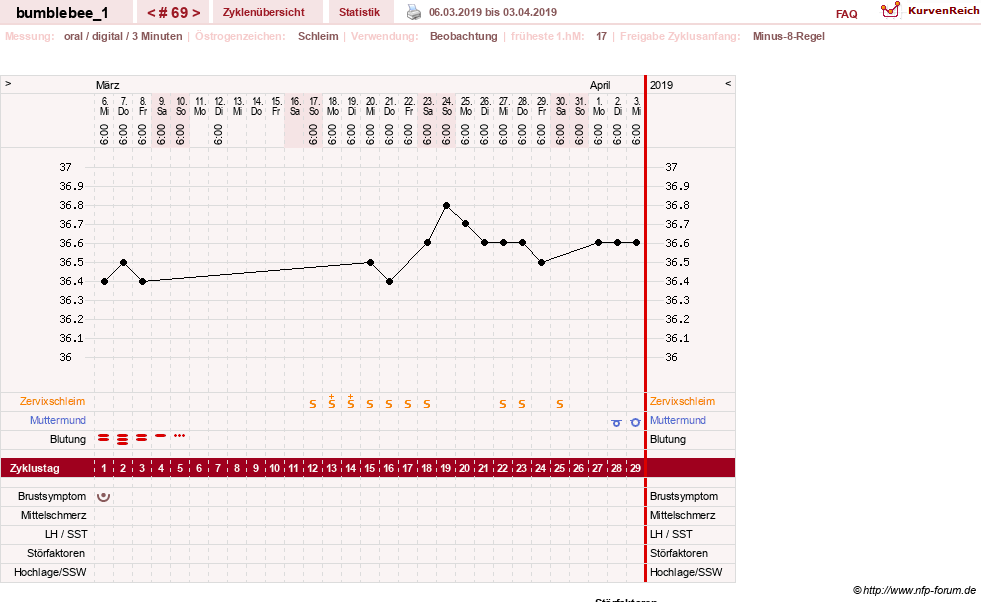Viewport: 981px width, 602px height.
Task: Click the left LH / SST row label
Action: (x=66, y=534)
